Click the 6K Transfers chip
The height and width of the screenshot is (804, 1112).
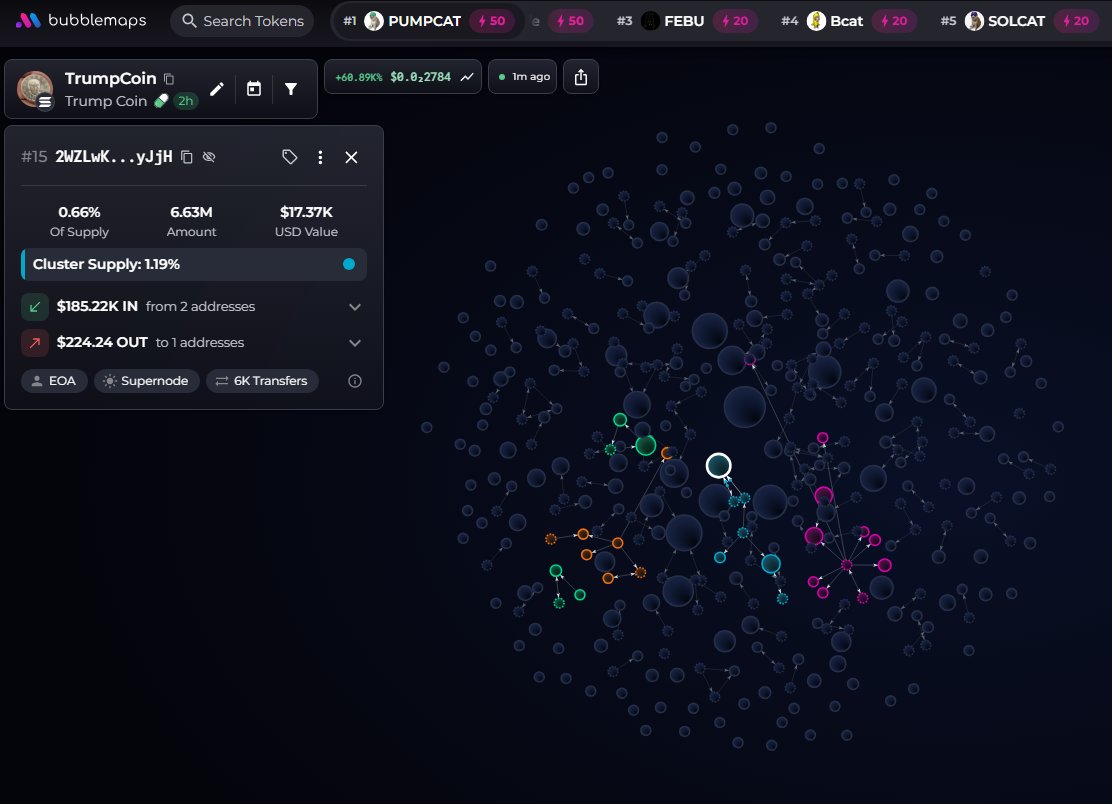pyautogui.click(x=262, y=381)
